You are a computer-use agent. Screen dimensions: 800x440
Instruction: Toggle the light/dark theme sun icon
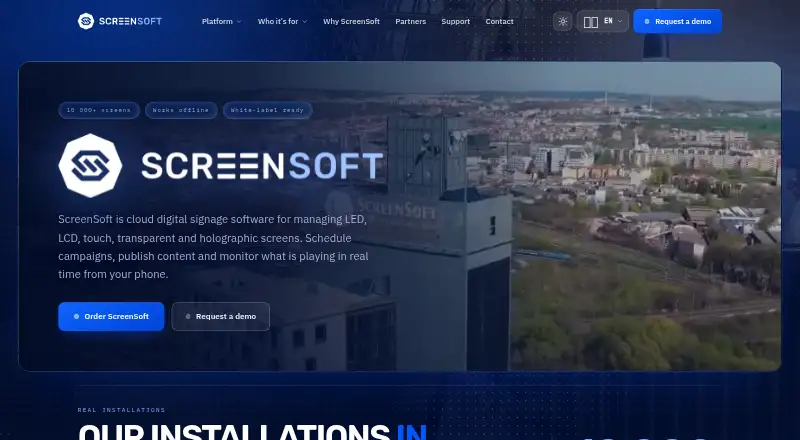[x=563, y=21]
